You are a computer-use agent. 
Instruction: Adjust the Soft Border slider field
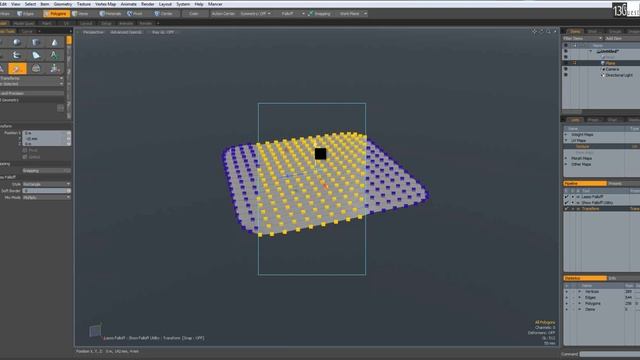47,191
